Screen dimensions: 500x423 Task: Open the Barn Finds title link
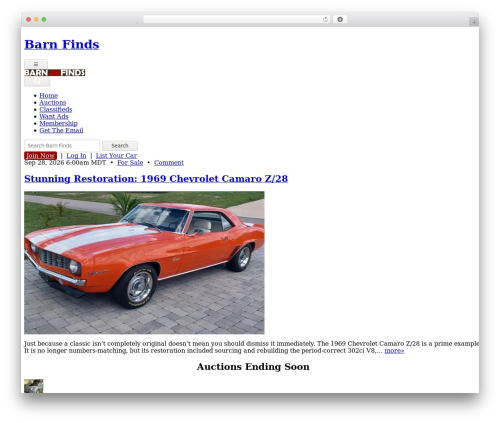click(x=62, y=44)
